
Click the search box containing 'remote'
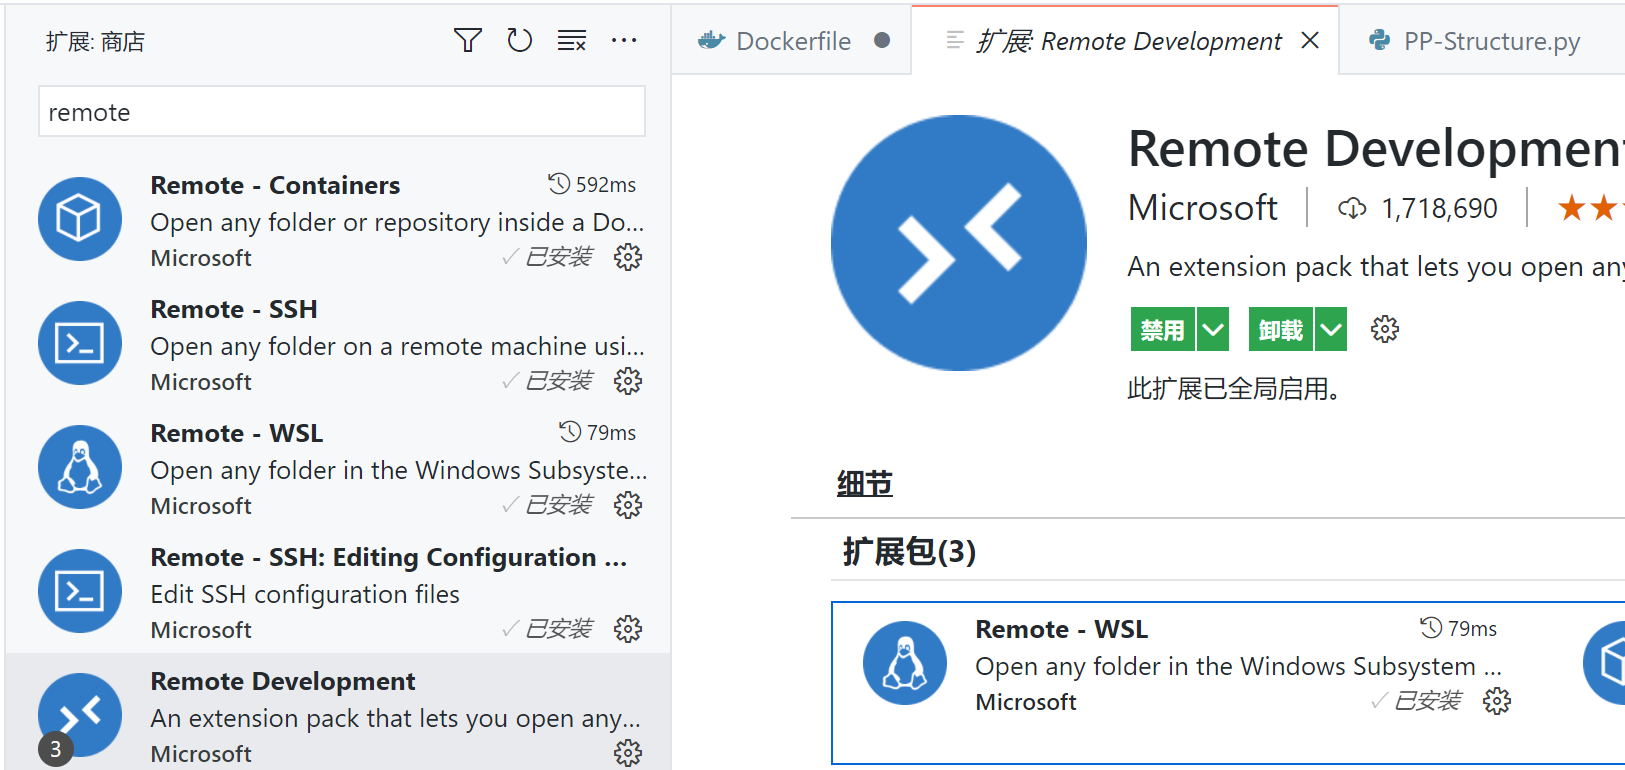[x=342, y=111]
